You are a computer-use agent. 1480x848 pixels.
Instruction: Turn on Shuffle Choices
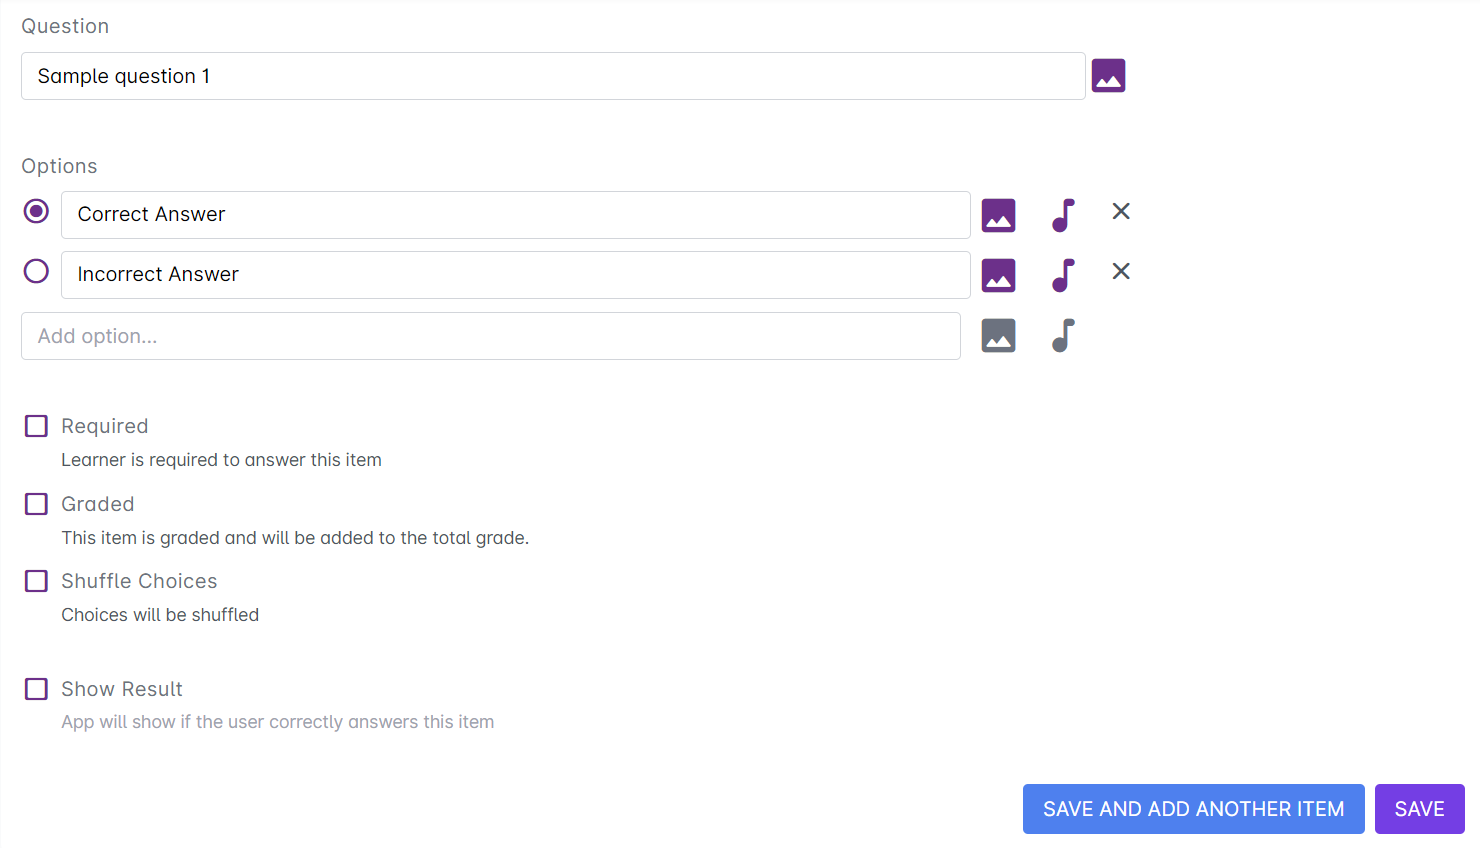pyautogui.click(x=36, y=581)
